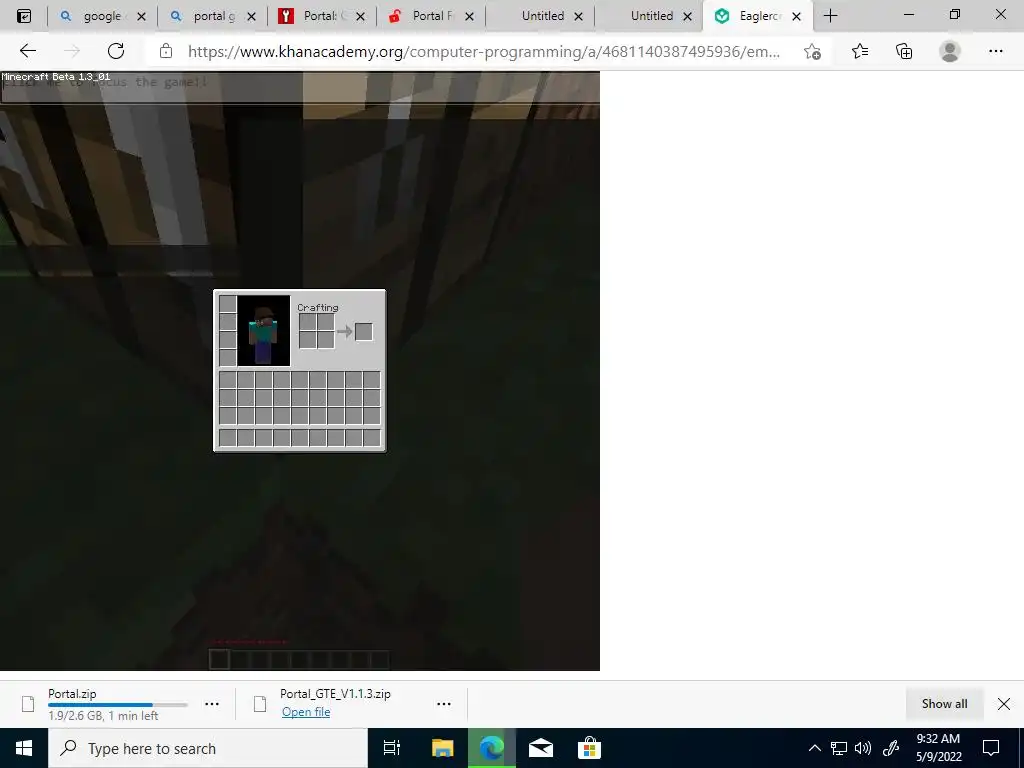Open the tab actions menu icon

pos(24,16)
